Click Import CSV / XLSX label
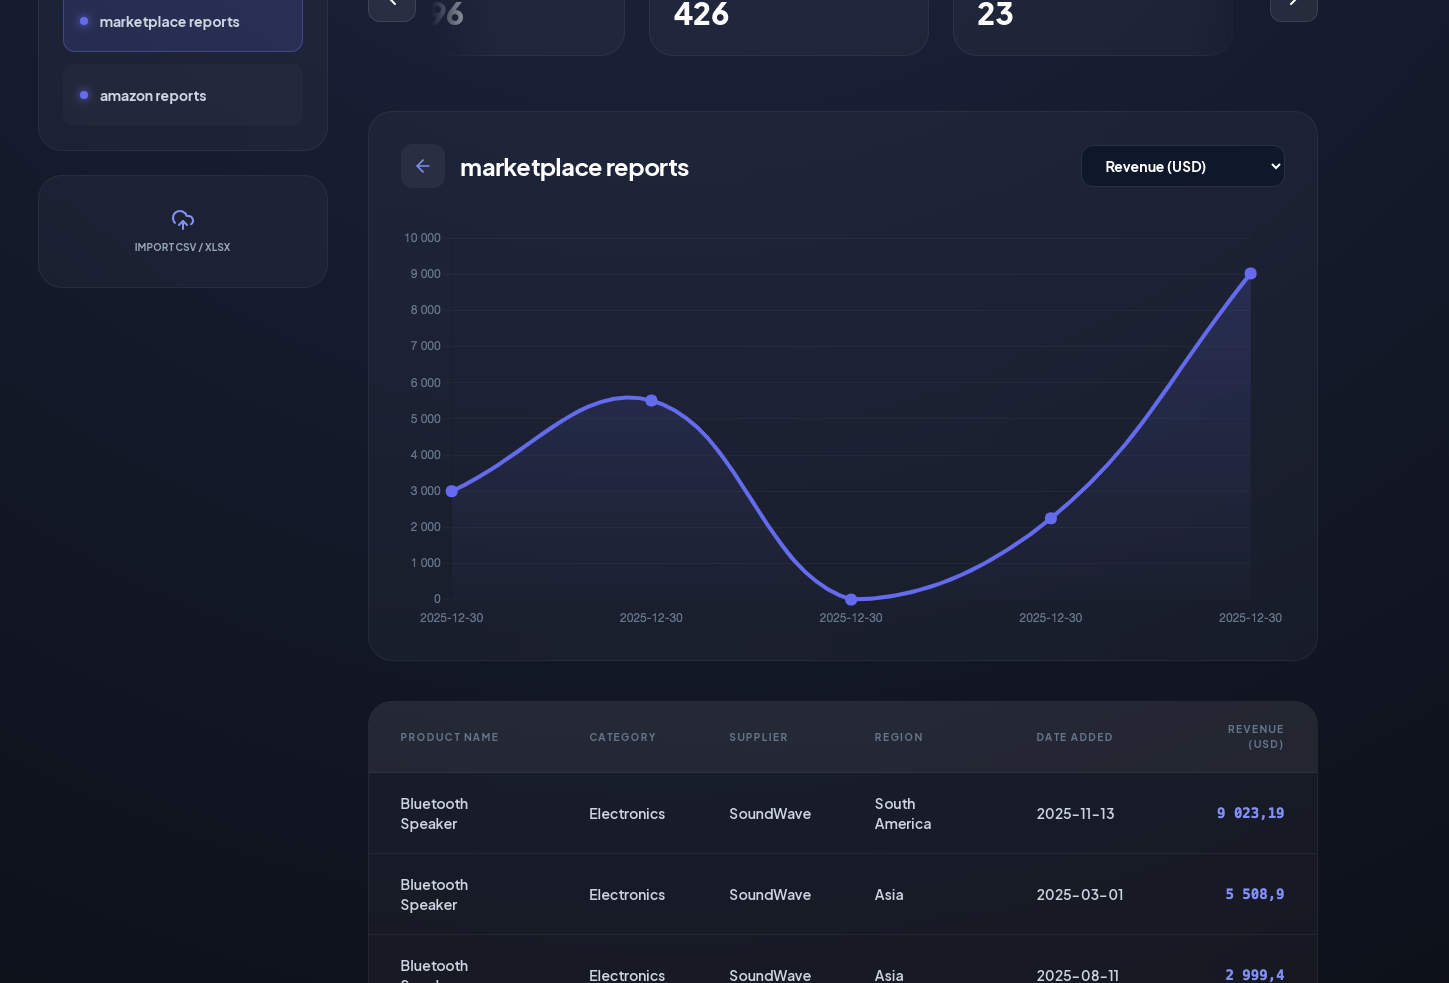Screen dimensions: 1449x983 tap(183, 247)
